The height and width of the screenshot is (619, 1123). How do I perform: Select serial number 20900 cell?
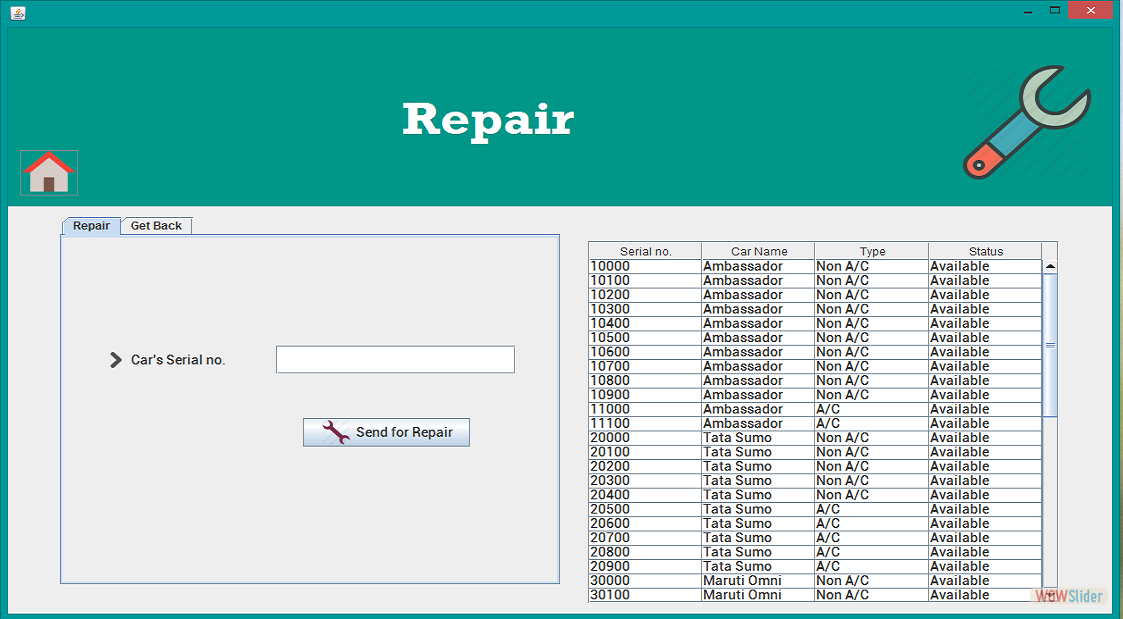645,567
